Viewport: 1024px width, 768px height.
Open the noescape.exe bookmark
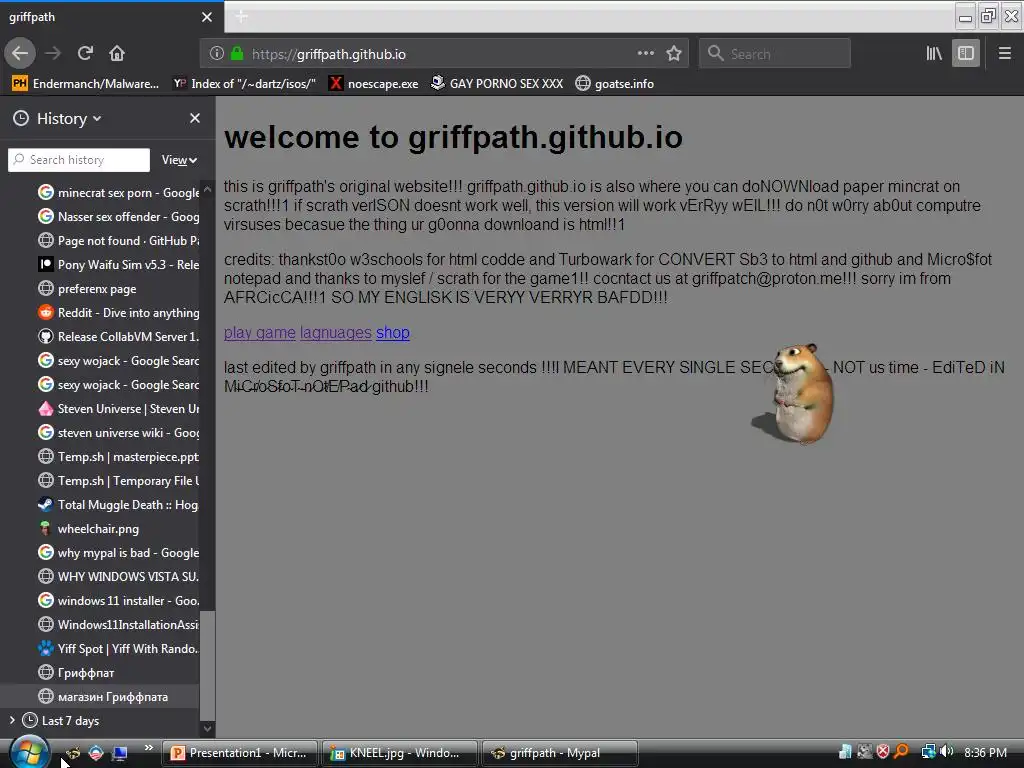coord(374,84)
